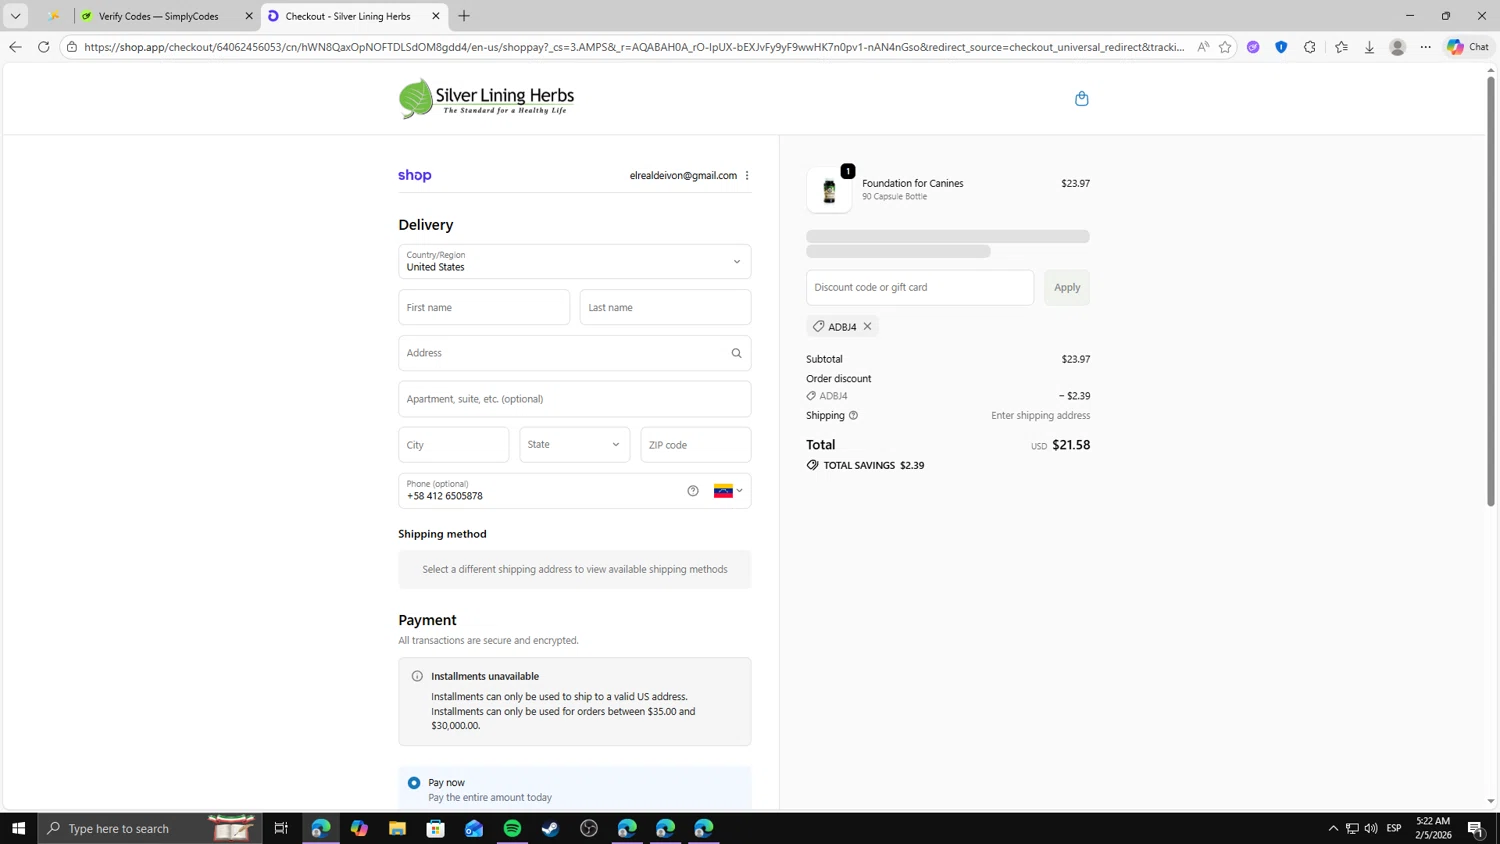This screenshot has width=1500, height=844.
Task: Click the phone field help icon
Action: [x=693, y=491]
